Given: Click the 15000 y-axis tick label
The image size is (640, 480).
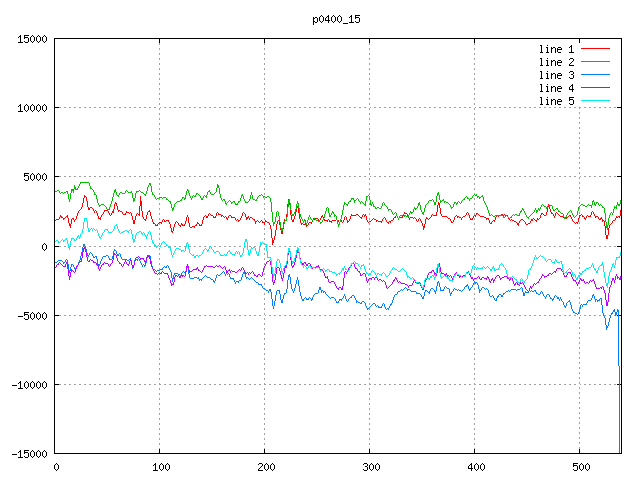Looking at the screenshot, I should (x=31, y=39).
